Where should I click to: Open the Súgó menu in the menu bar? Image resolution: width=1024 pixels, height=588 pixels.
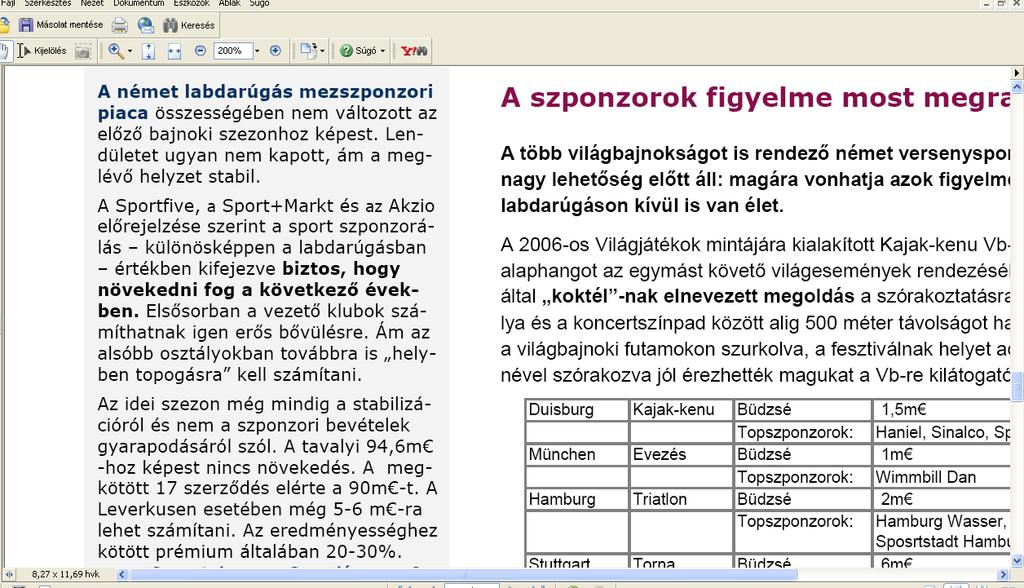click(259, 3)
